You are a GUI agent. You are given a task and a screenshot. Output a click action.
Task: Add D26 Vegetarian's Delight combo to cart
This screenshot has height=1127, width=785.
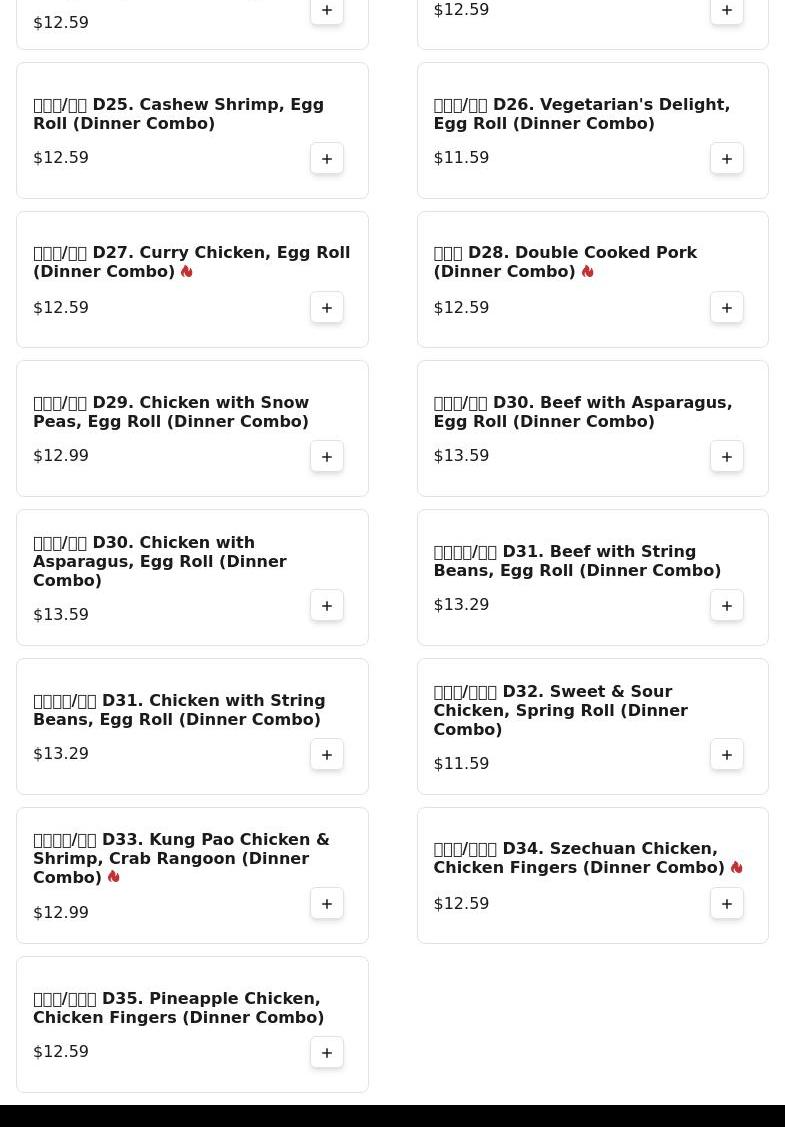point(726,158)
